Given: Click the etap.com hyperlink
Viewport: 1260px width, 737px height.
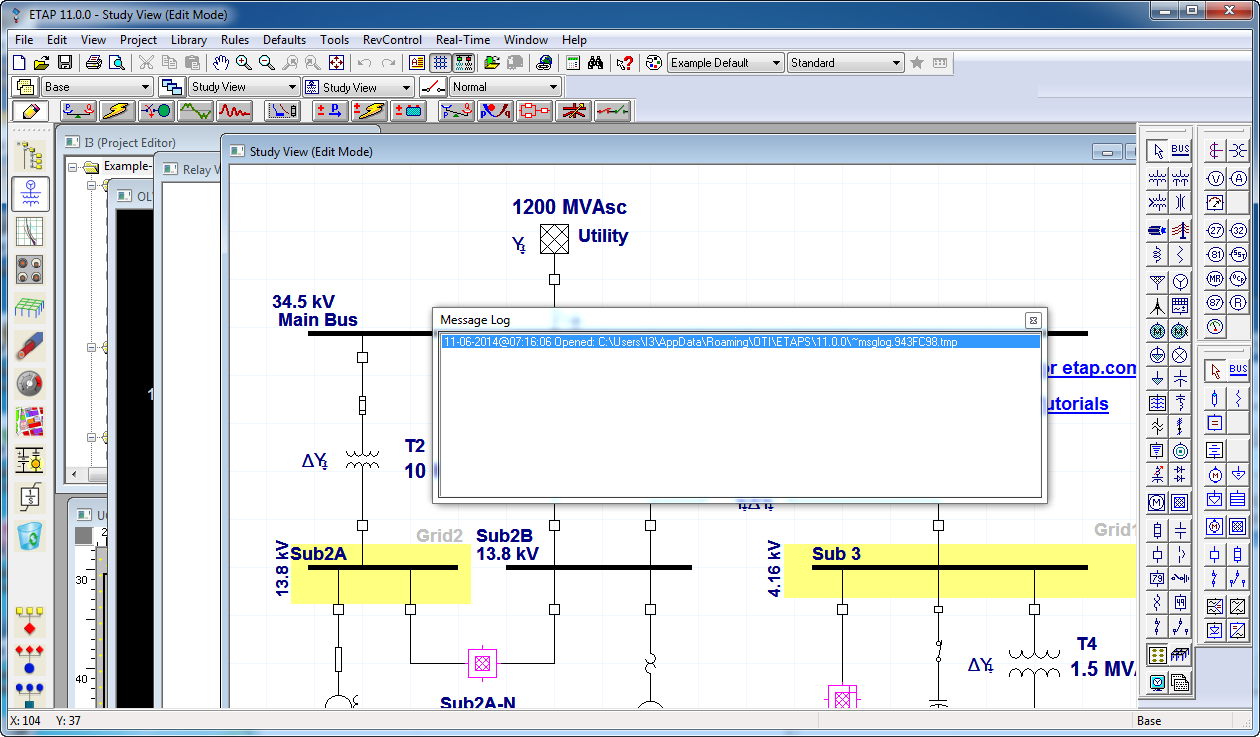Looking at the screenshot, I should 1090,368.
